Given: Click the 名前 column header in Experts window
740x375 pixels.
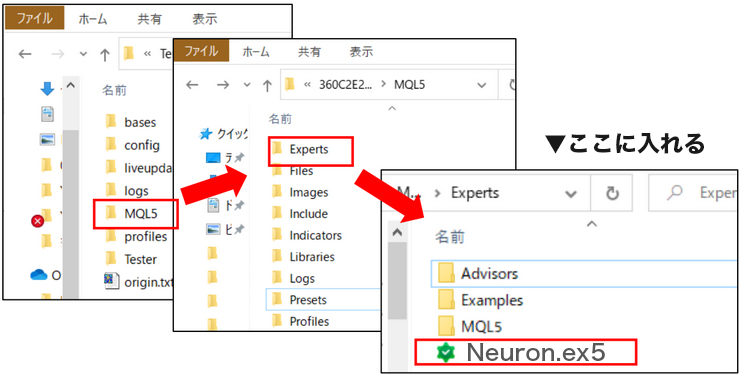Looking at the screenshot, I should pos(450,236).
